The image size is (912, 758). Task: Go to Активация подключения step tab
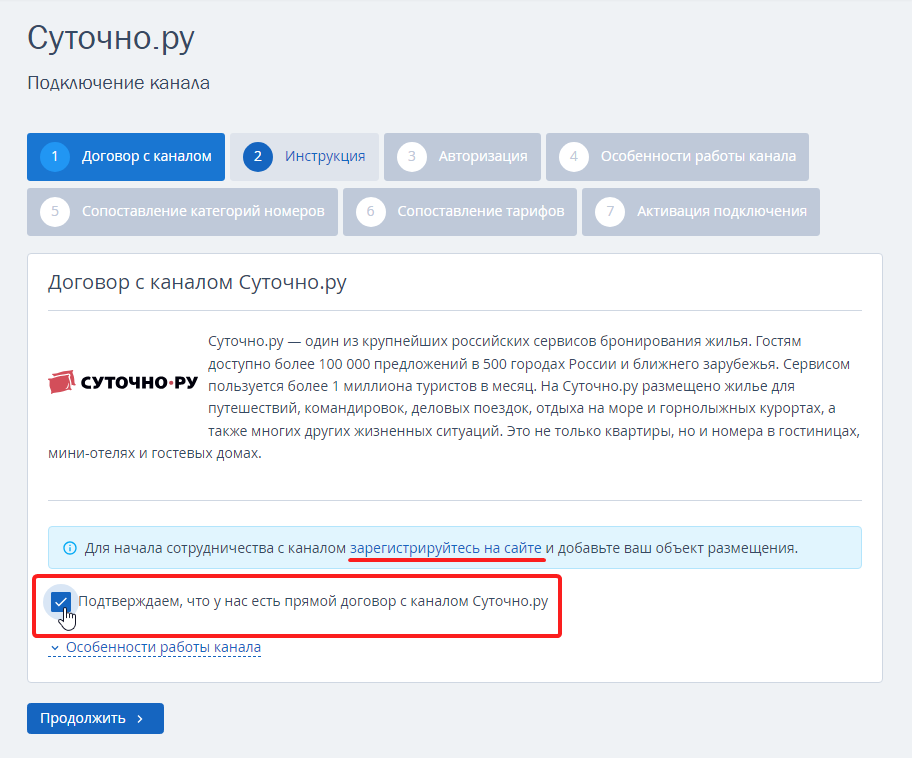tap(701, 211)
